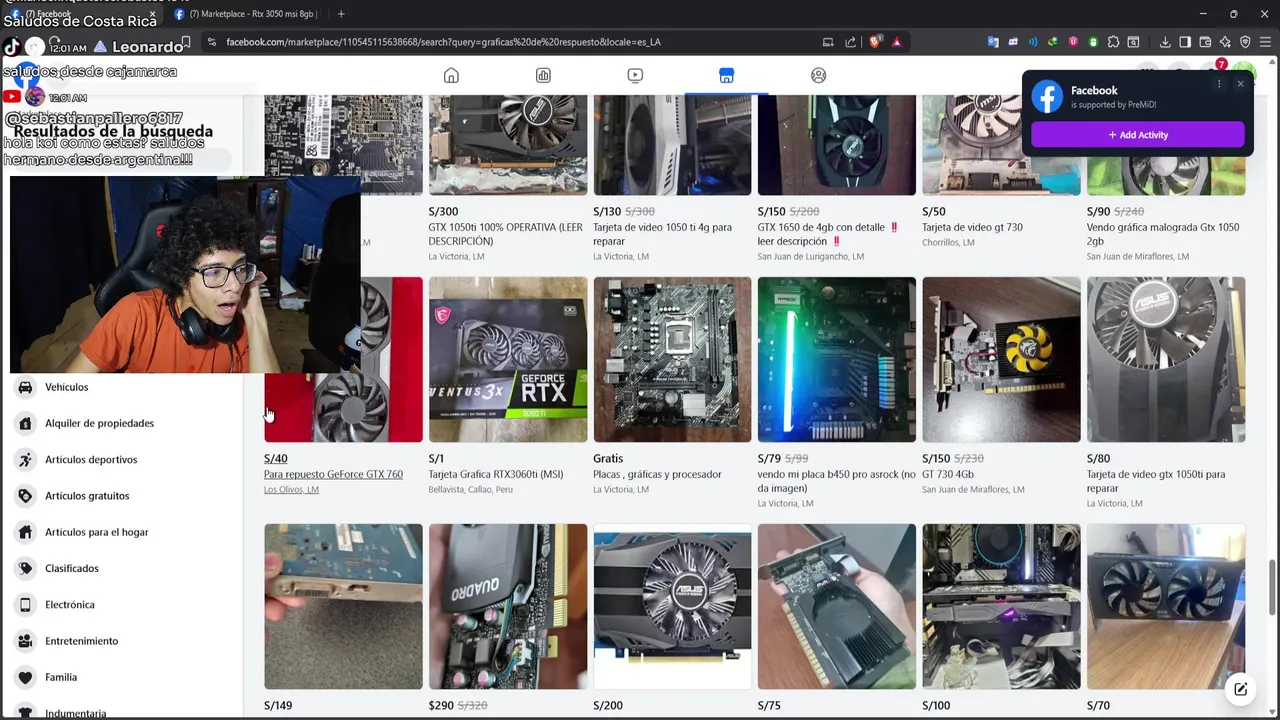Click the new message compose pencil icon
Screen dimensions: 1280x720
pyautogui.click(x=1241, y=689)
